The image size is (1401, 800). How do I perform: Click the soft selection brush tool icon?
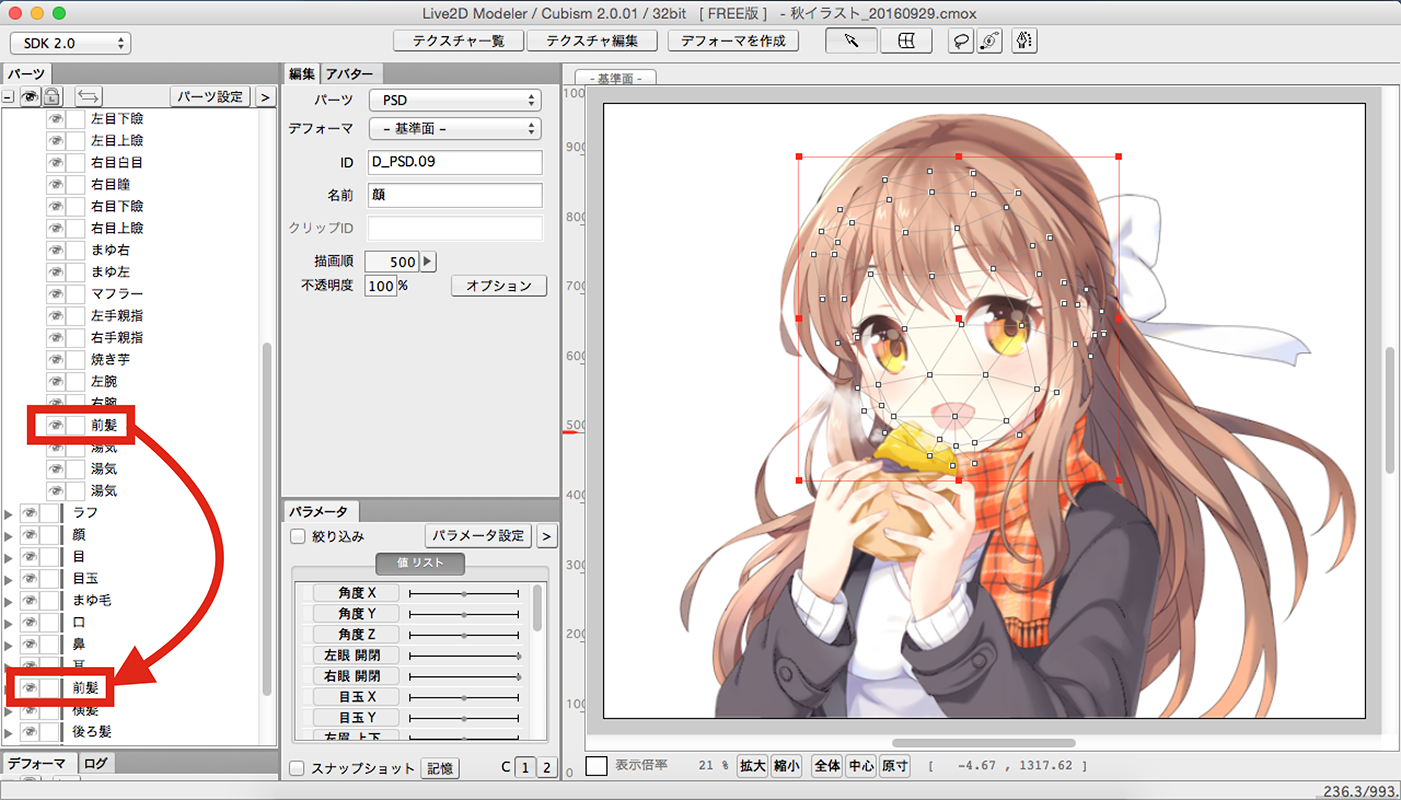988,41
